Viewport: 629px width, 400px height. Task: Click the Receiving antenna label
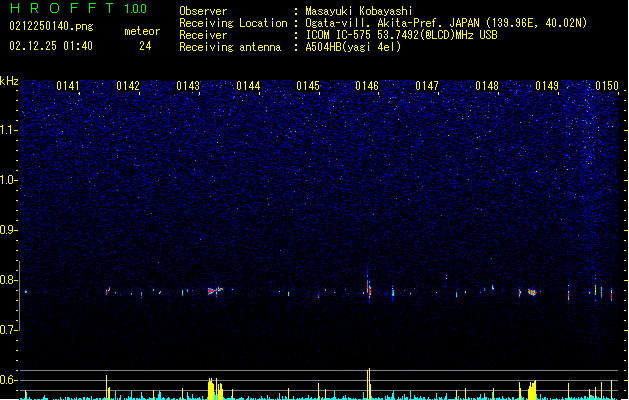(x=230, y=47)
